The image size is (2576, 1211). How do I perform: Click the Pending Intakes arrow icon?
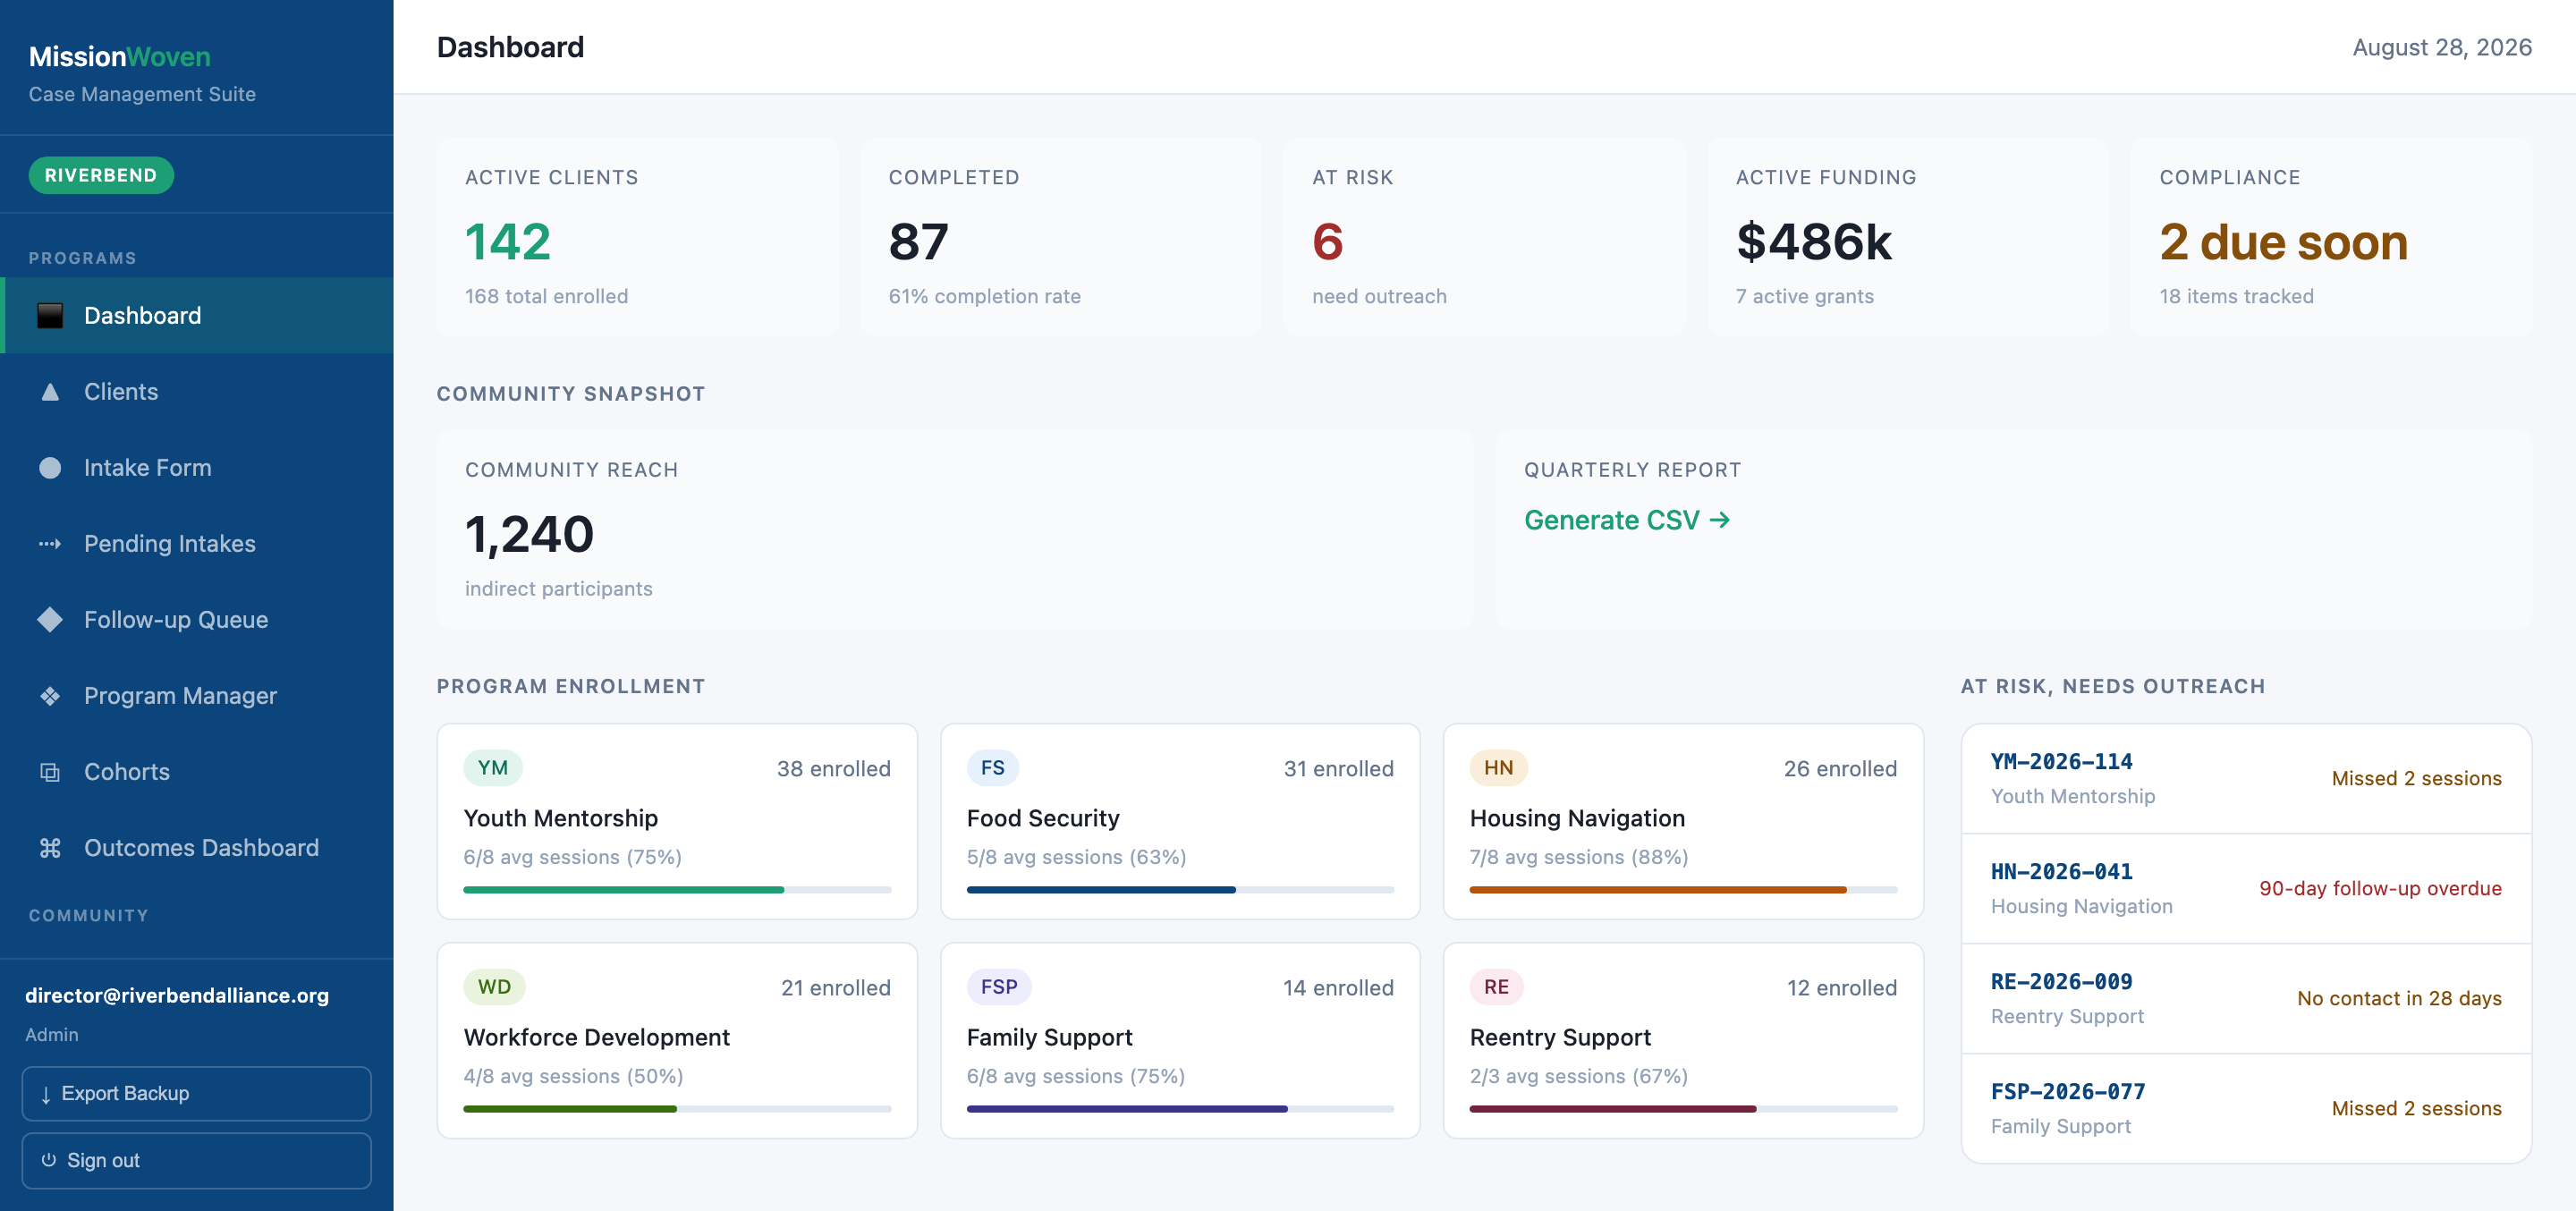pyautogui.click(x=50, y=543)
